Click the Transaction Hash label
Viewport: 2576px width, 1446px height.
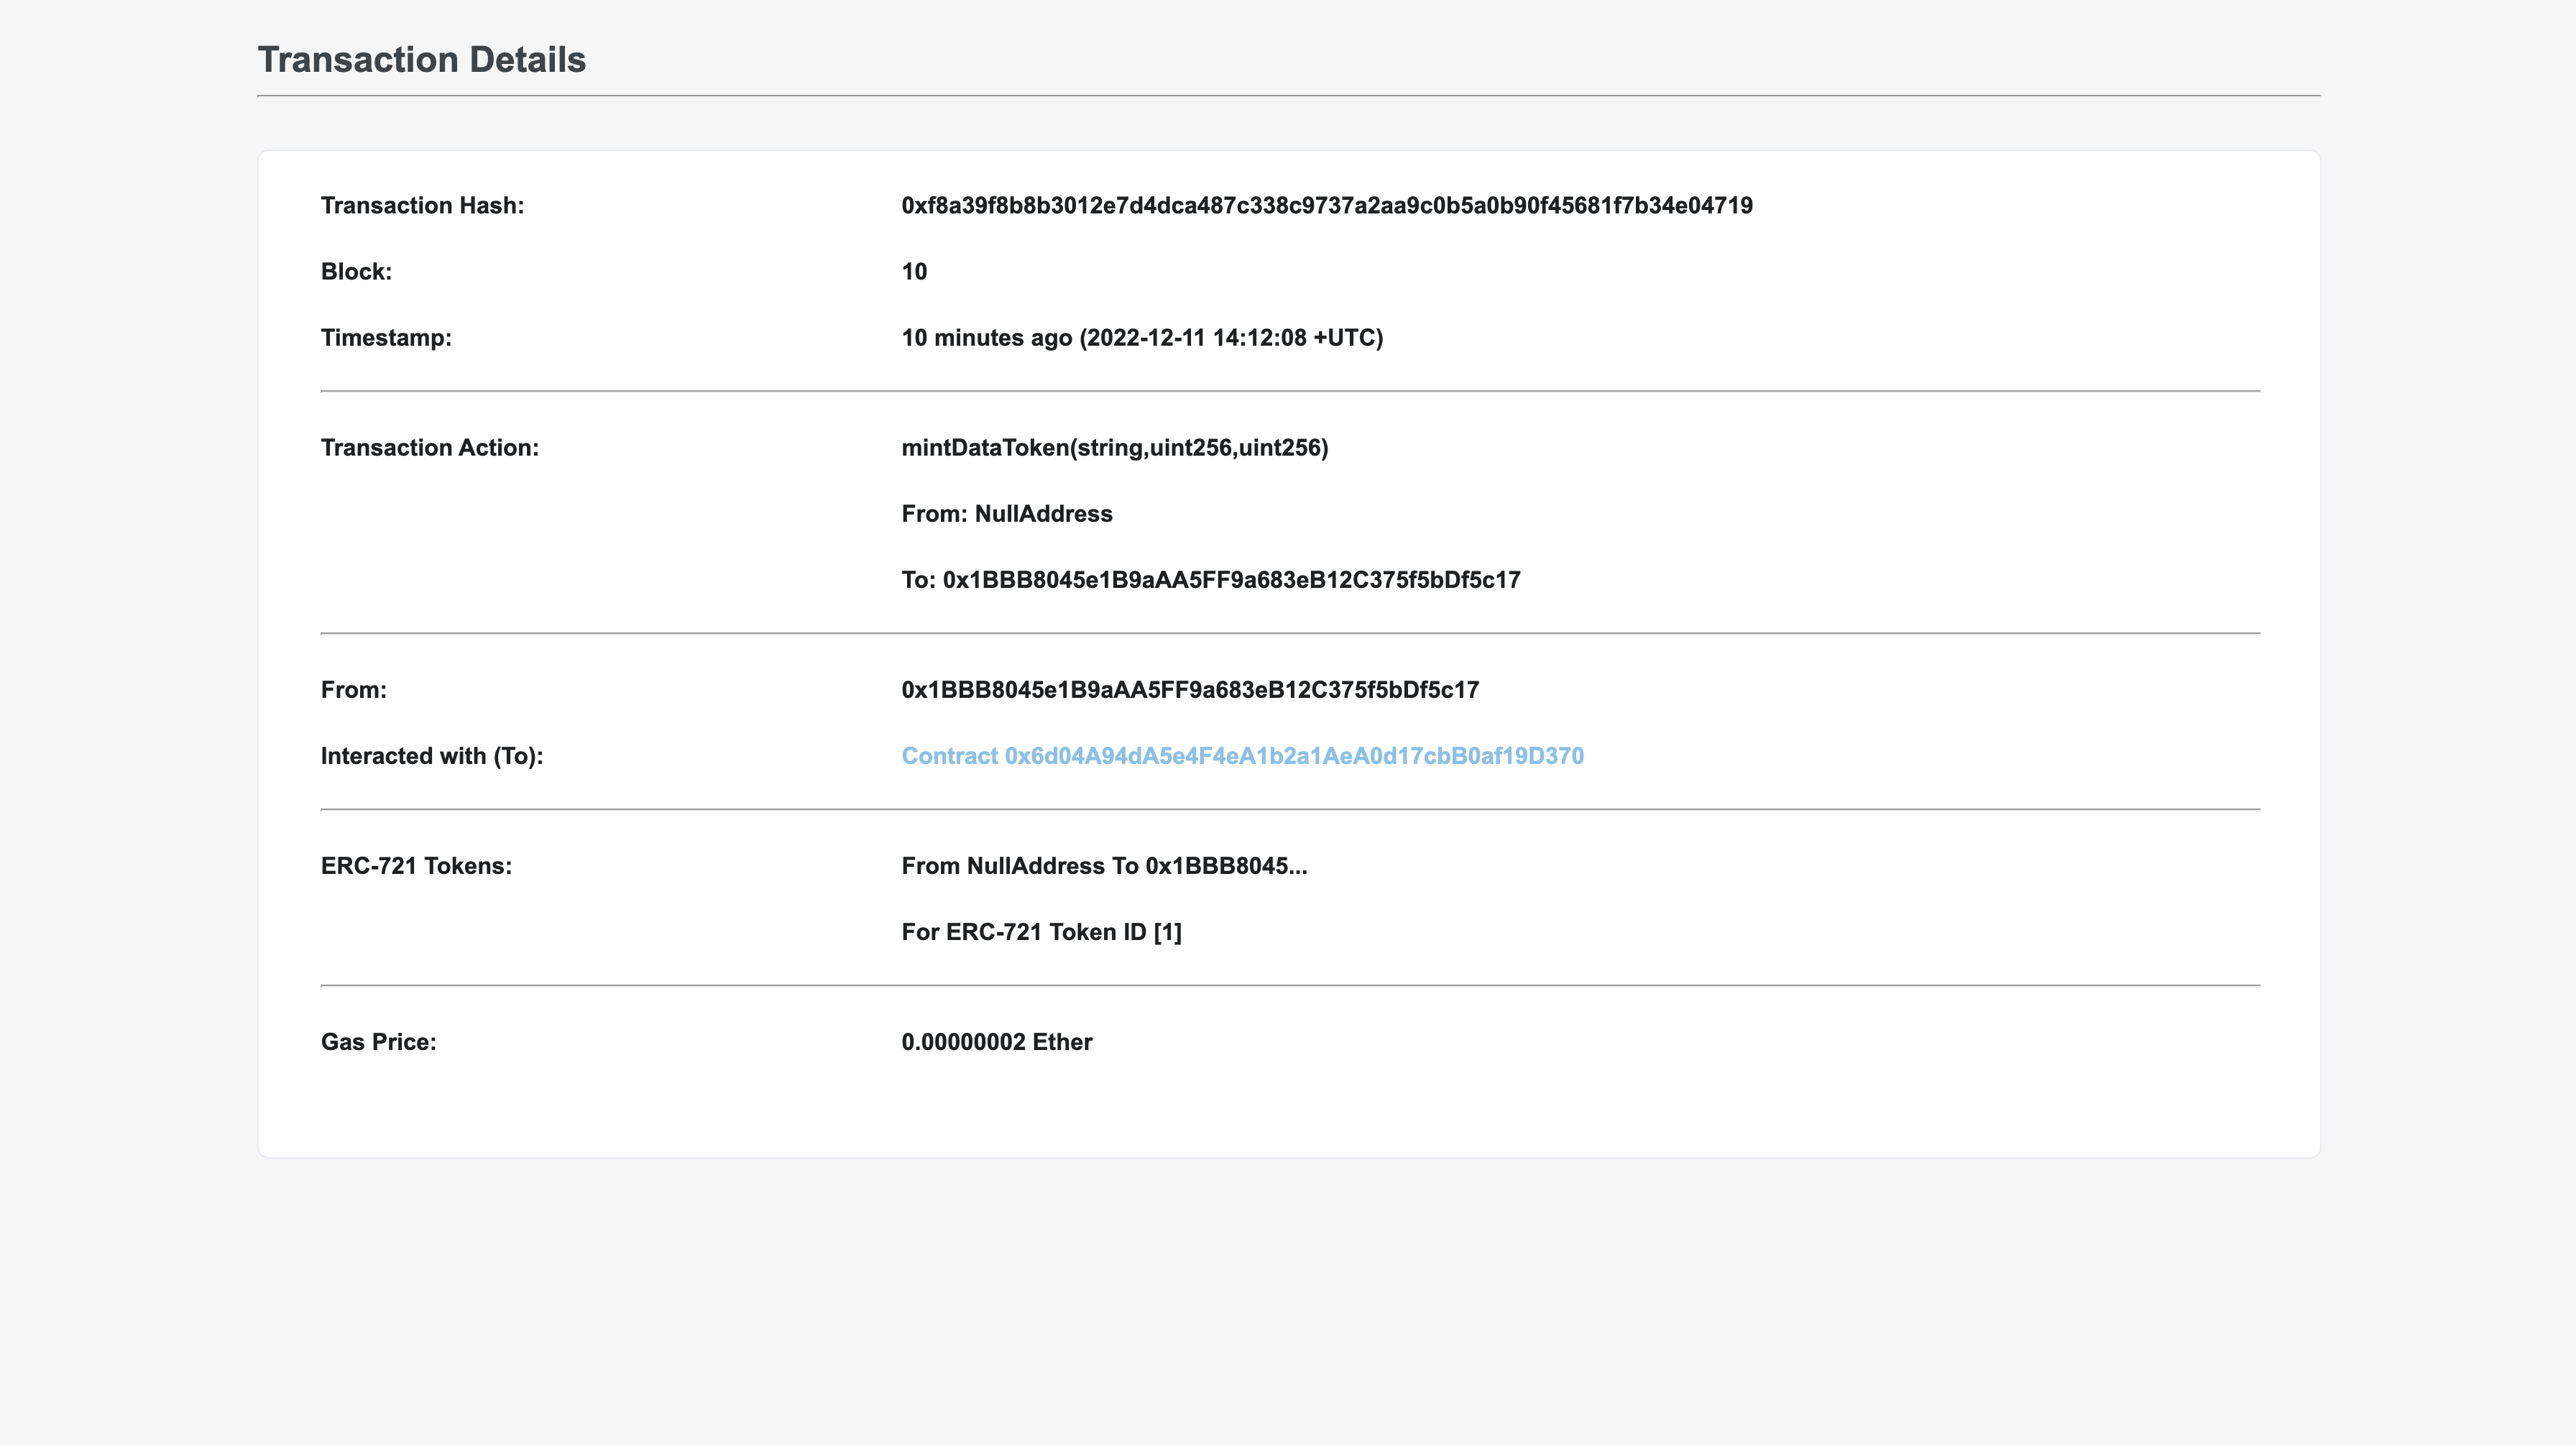point(422,206)
